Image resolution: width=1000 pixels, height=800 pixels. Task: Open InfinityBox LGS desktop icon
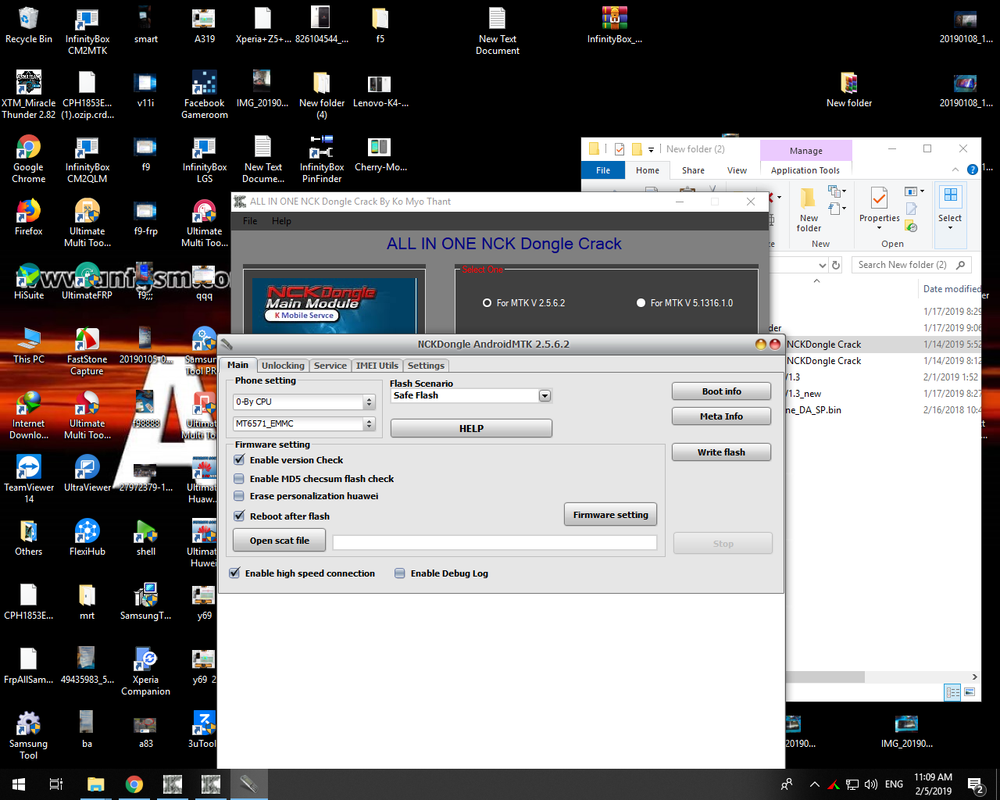pyautogui.click(x=204, y=159)
